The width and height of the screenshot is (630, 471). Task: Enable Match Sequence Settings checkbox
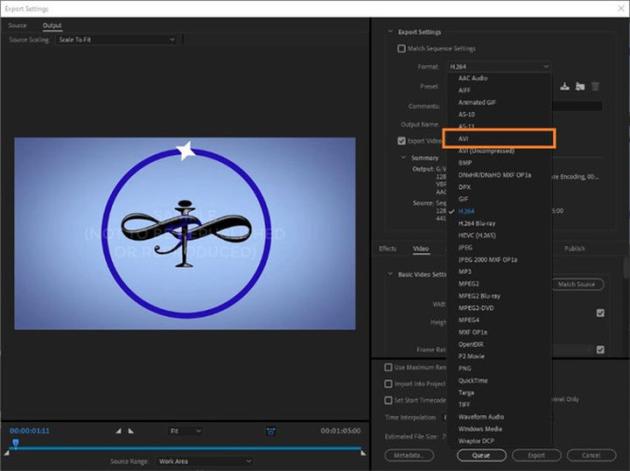coord(401,49)
